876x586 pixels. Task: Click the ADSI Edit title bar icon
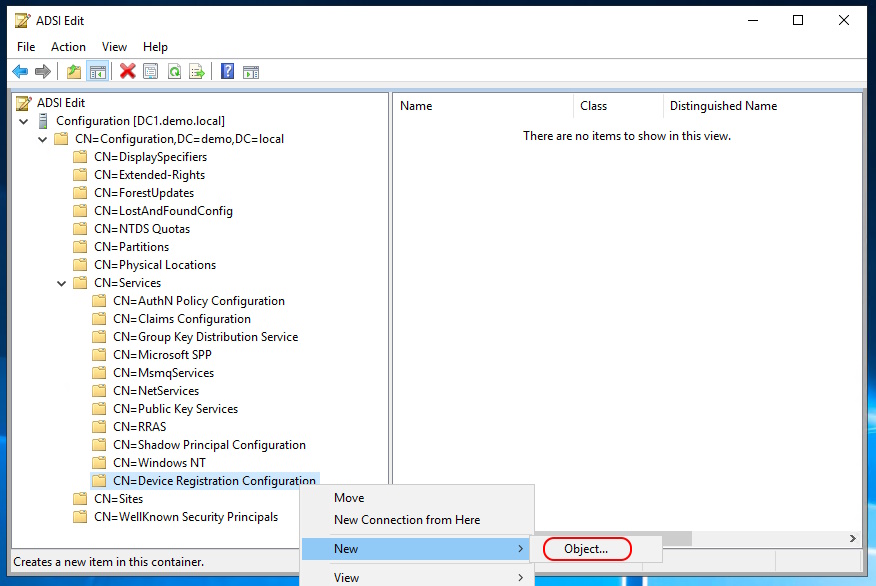[x=22, y=21]
